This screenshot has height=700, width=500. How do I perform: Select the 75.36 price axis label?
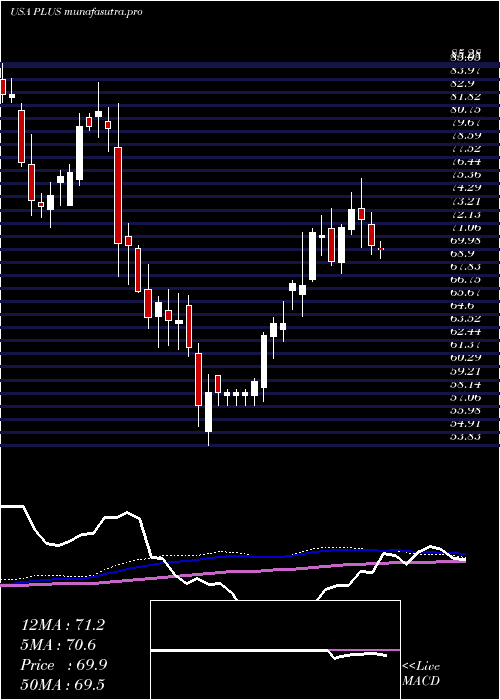tap(466, 175)
